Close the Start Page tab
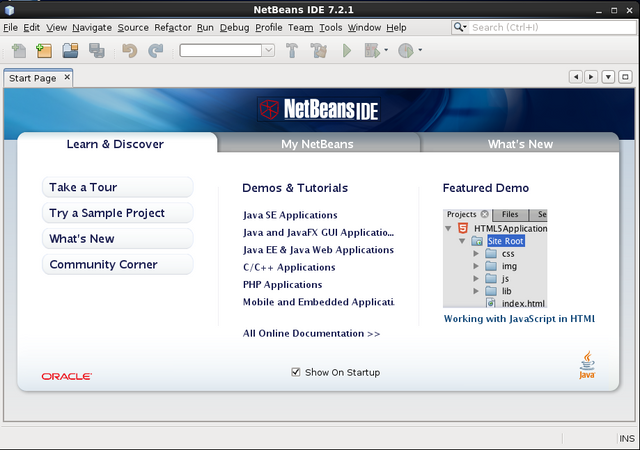The height and width of the screenshot is (450, 640). pyautogui.click(x=67, y=77)
